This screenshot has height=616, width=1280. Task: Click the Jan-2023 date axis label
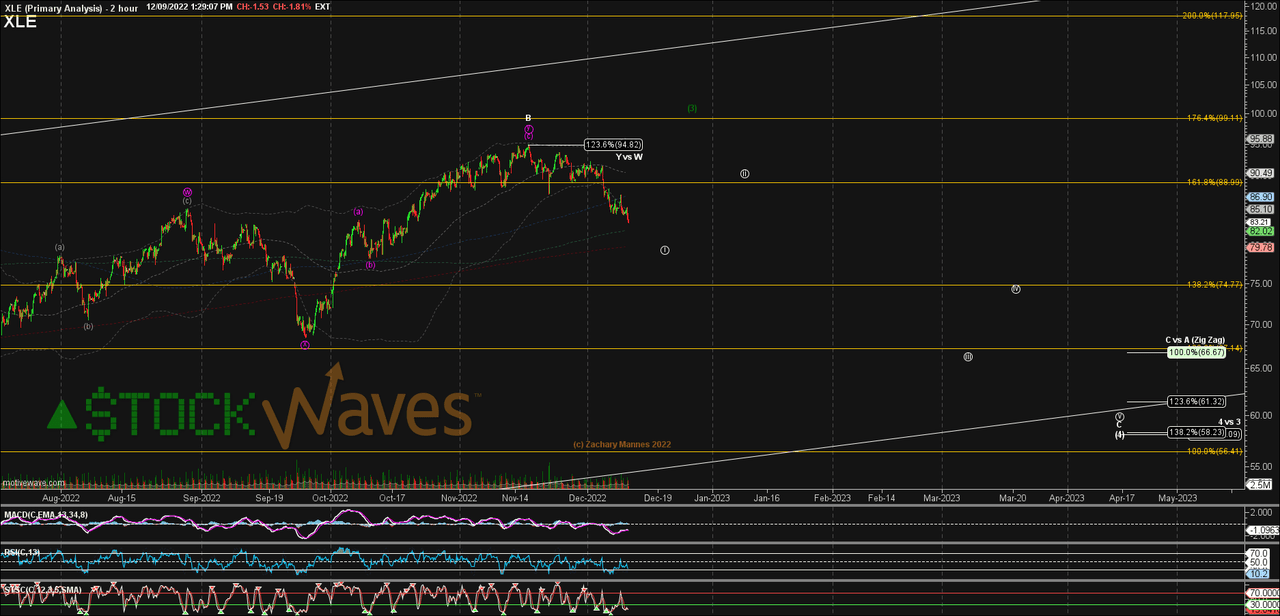point(713,497)
